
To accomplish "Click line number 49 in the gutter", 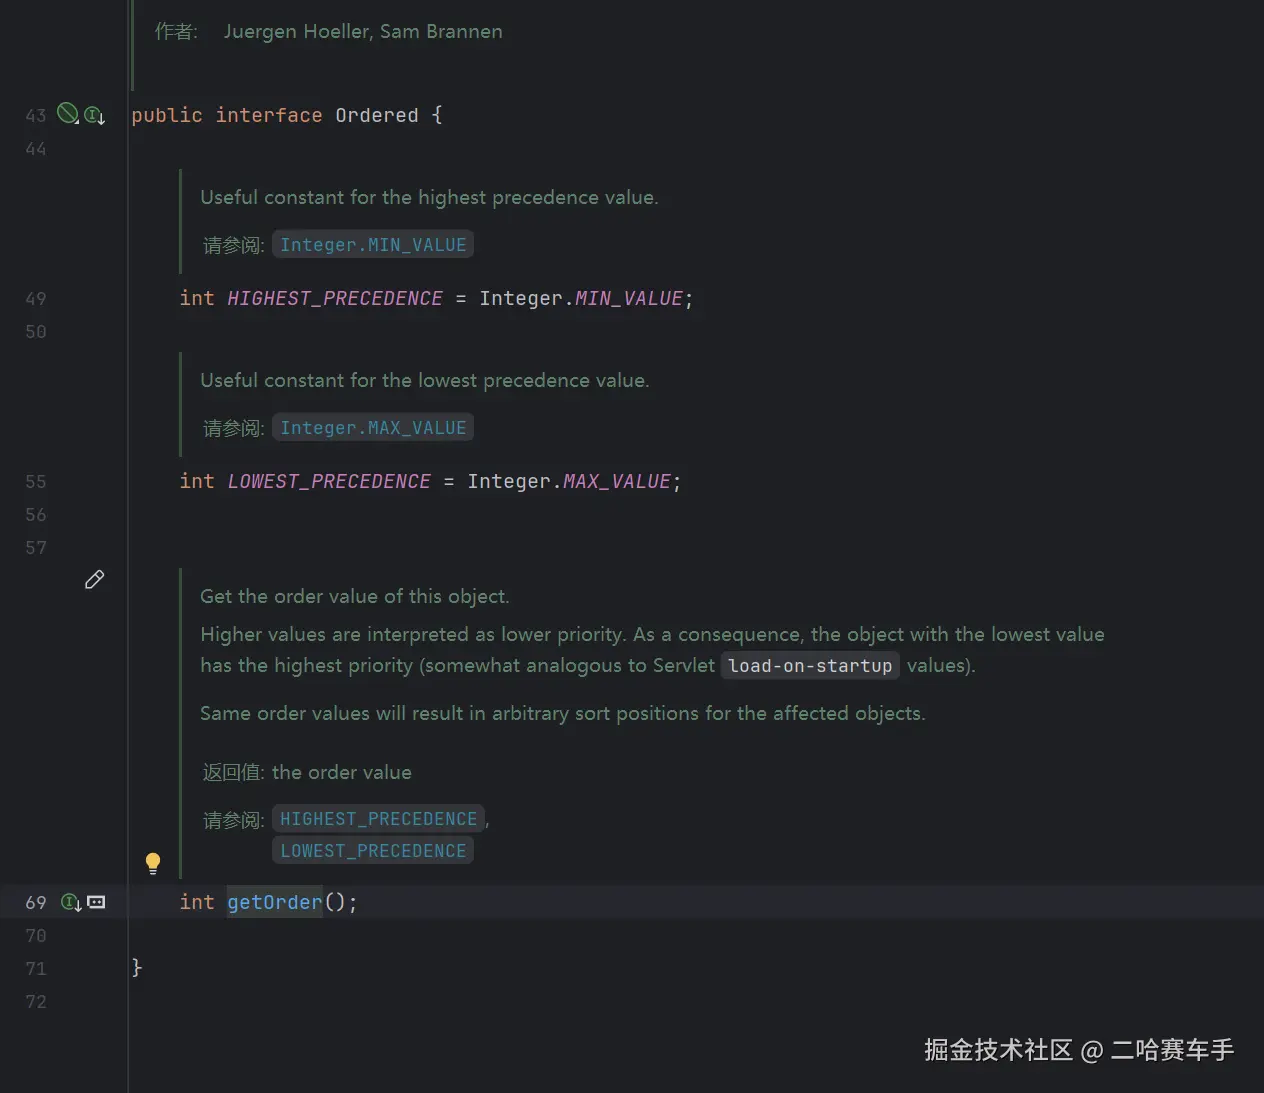I will [36, 299].
